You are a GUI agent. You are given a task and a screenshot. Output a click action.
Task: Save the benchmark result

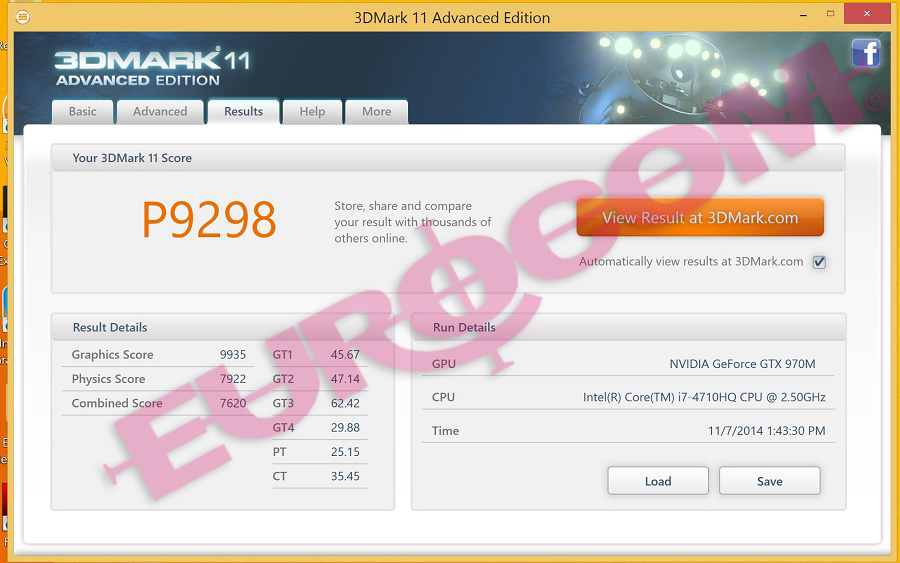click(769, 481)
